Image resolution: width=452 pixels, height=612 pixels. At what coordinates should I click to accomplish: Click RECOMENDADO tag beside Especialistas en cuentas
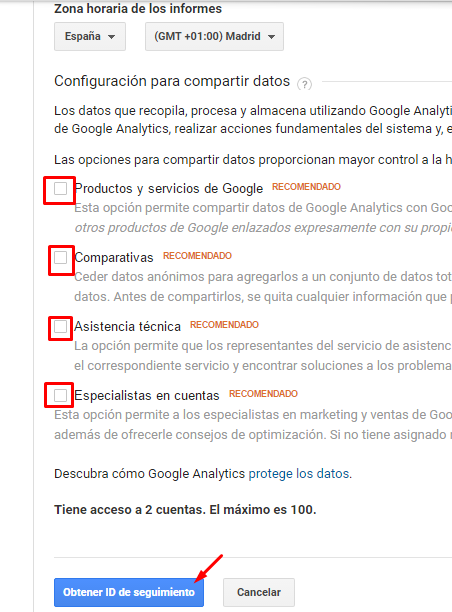click(x=263, y=394)
